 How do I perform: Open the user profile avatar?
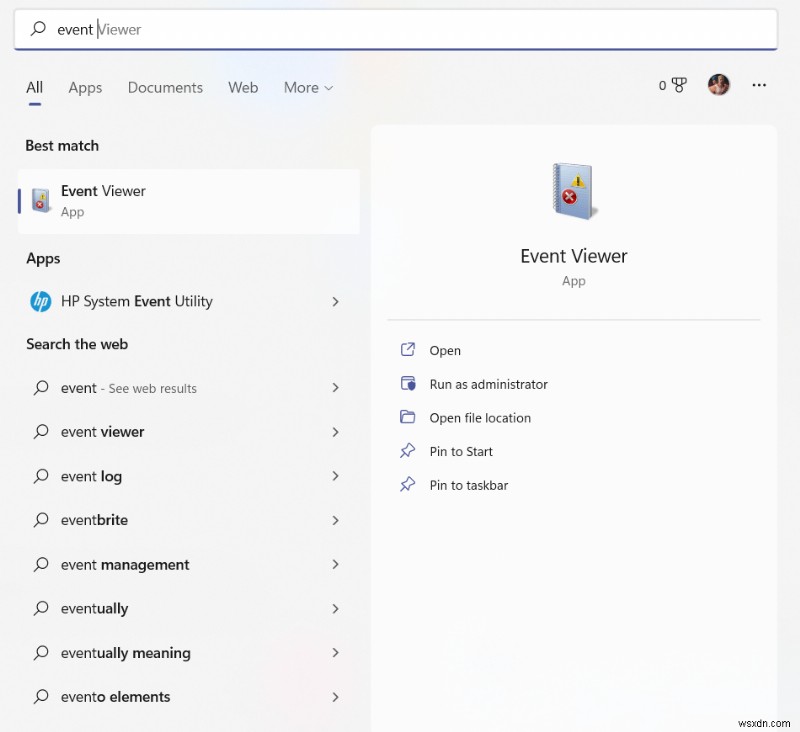718,85
